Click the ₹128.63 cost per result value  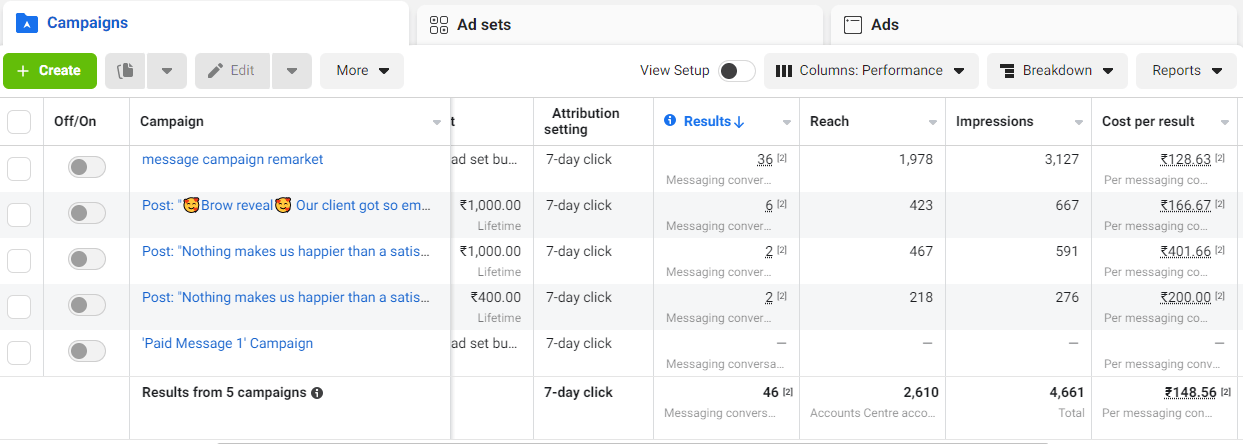click(1186, 160)
